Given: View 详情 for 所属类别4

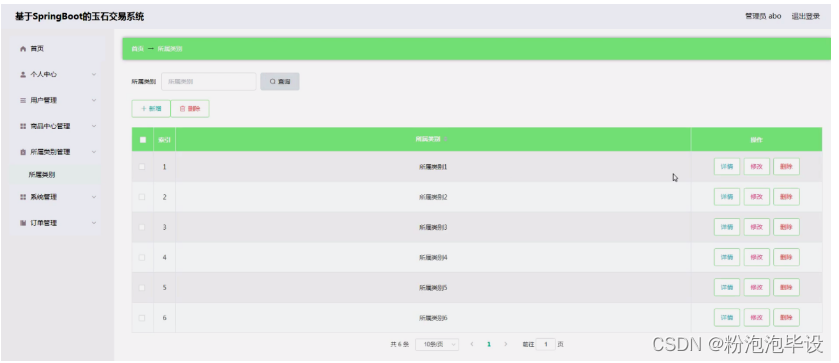Looking at the screenshot, I should pos(727,257).
